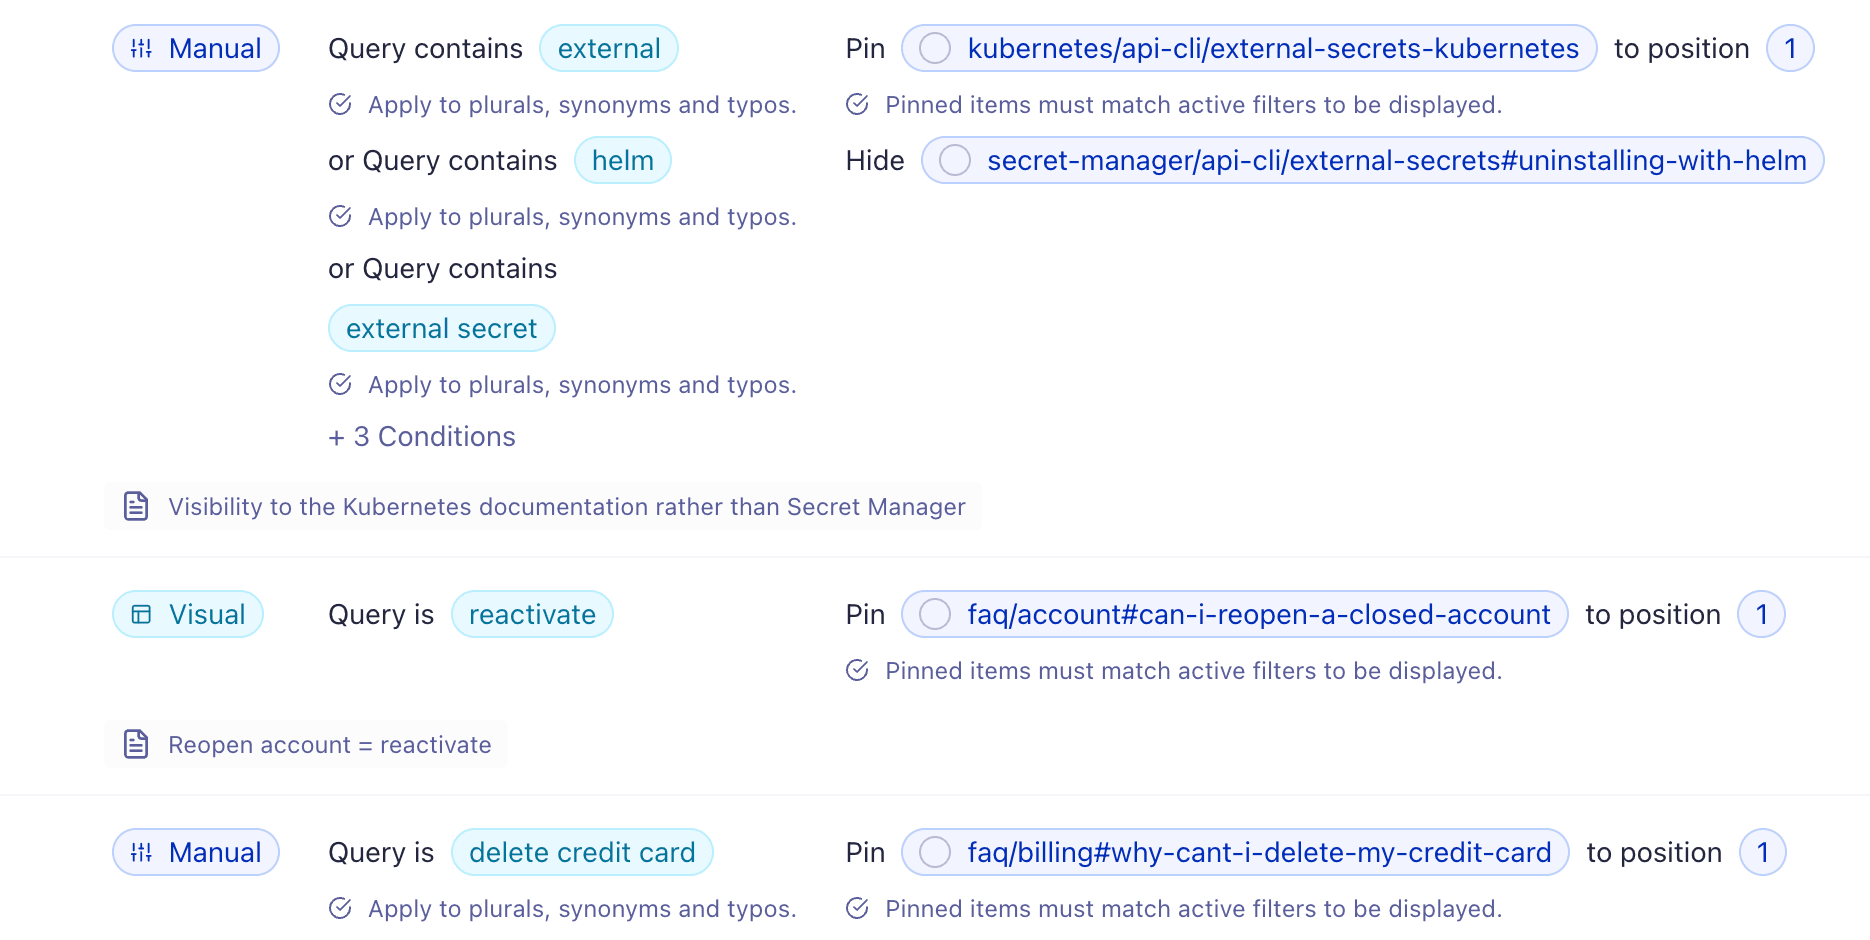Click the check icon beside the reactivate pinned items note
The width and height of the screenshot is (1870, 940).
click(x=857, y=671)
